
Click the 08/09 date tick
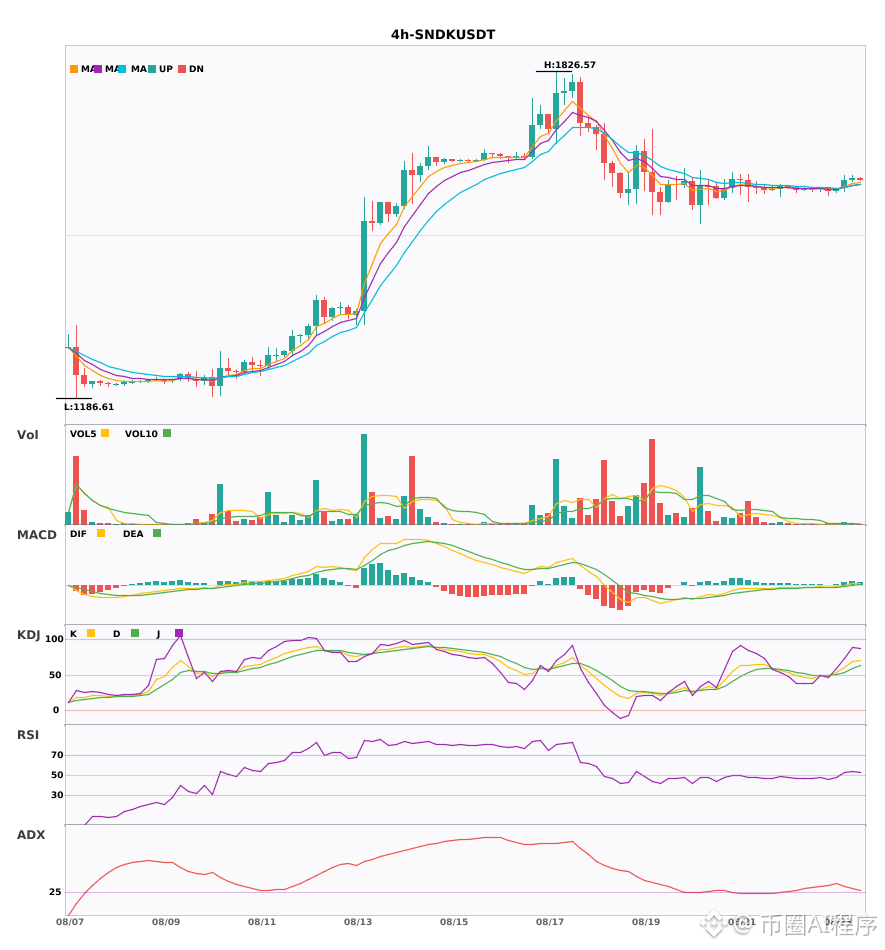click(166, 922)
